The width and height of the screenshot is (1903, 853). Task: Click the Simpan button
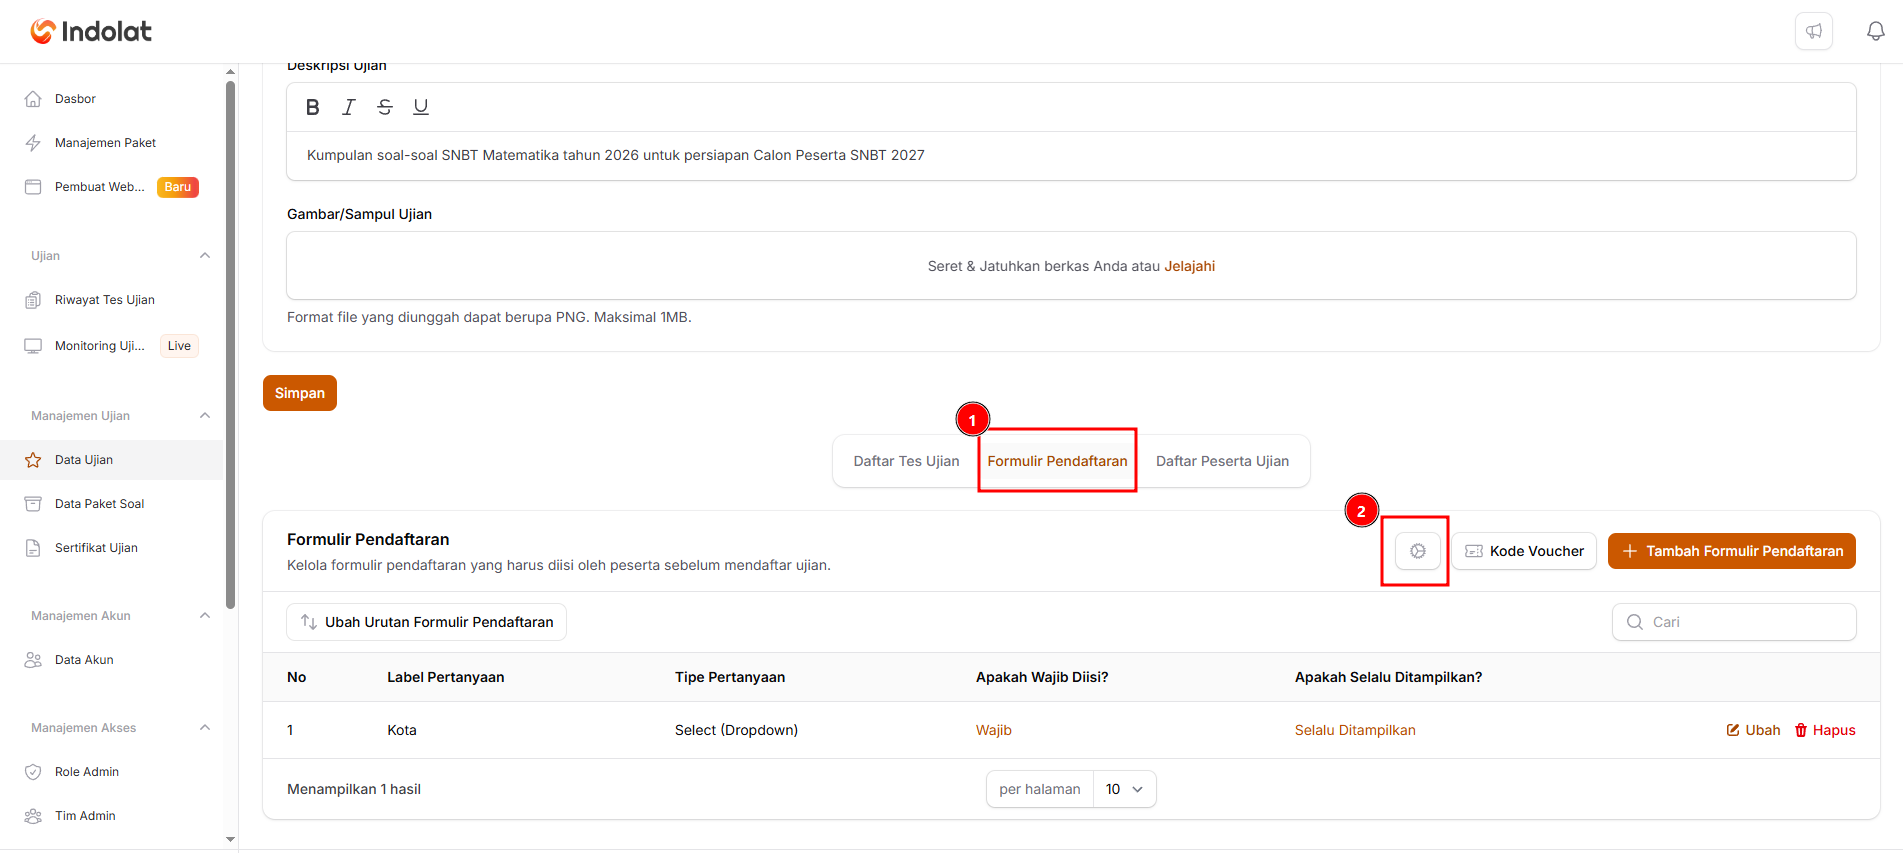click(300, 393)
